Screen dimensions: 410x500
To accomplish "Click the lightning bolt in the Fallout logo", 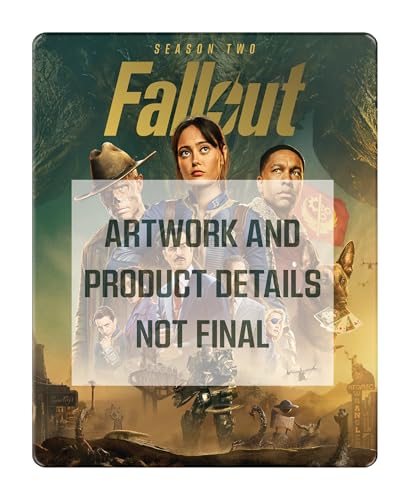I will (225, 104).
